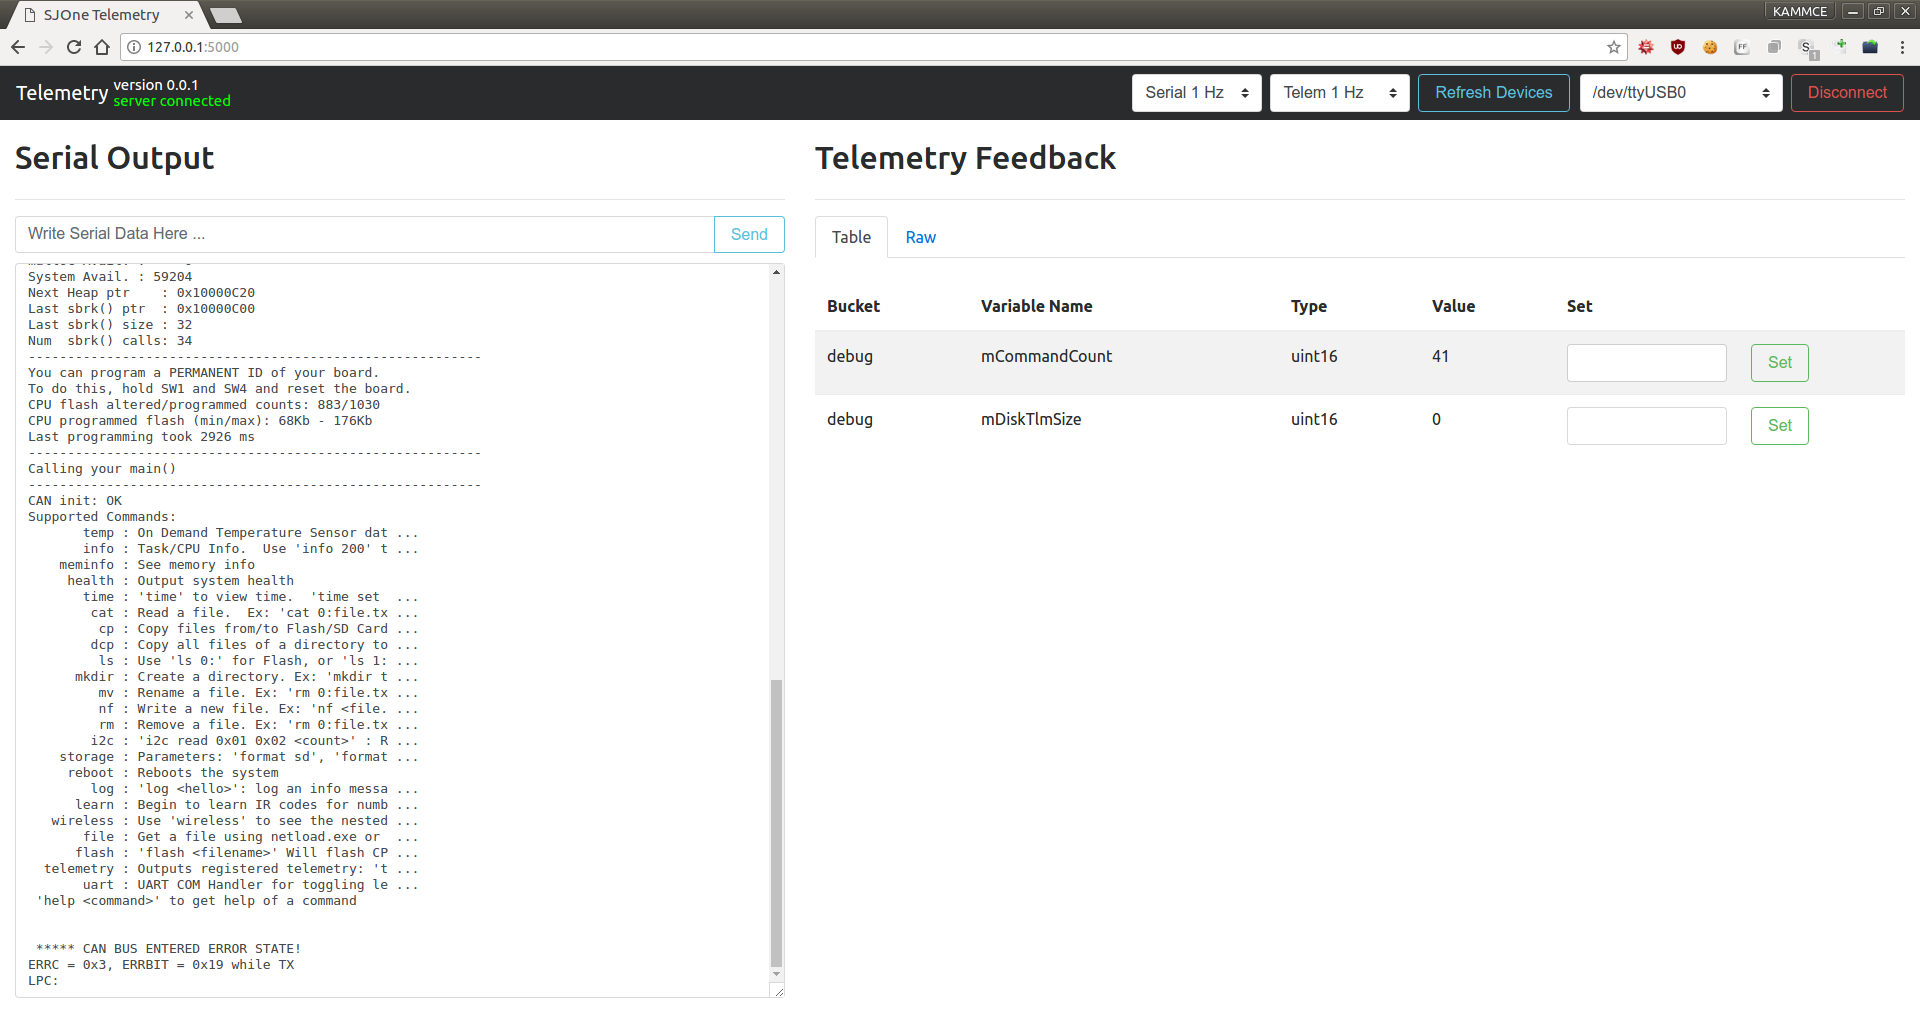Open the browser home page
Screen dimensions: 1920x1032
102,47
